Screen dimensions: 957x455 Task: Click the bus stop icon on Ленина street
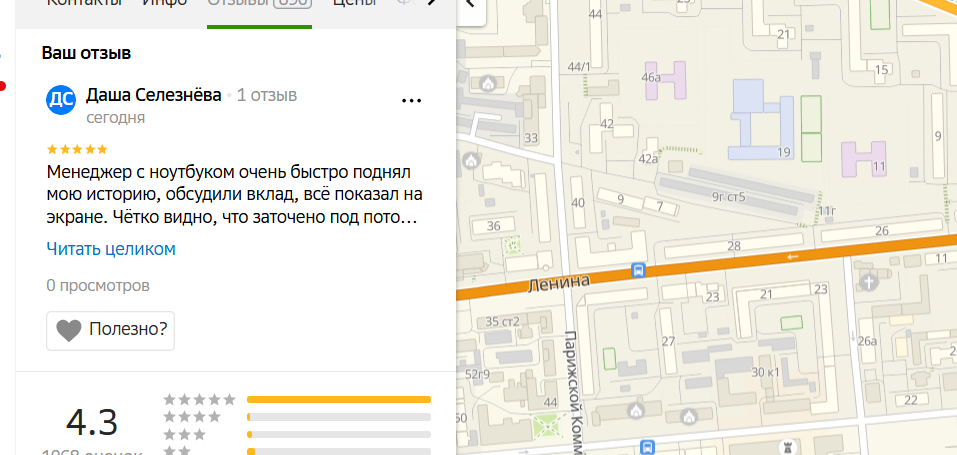638,270
